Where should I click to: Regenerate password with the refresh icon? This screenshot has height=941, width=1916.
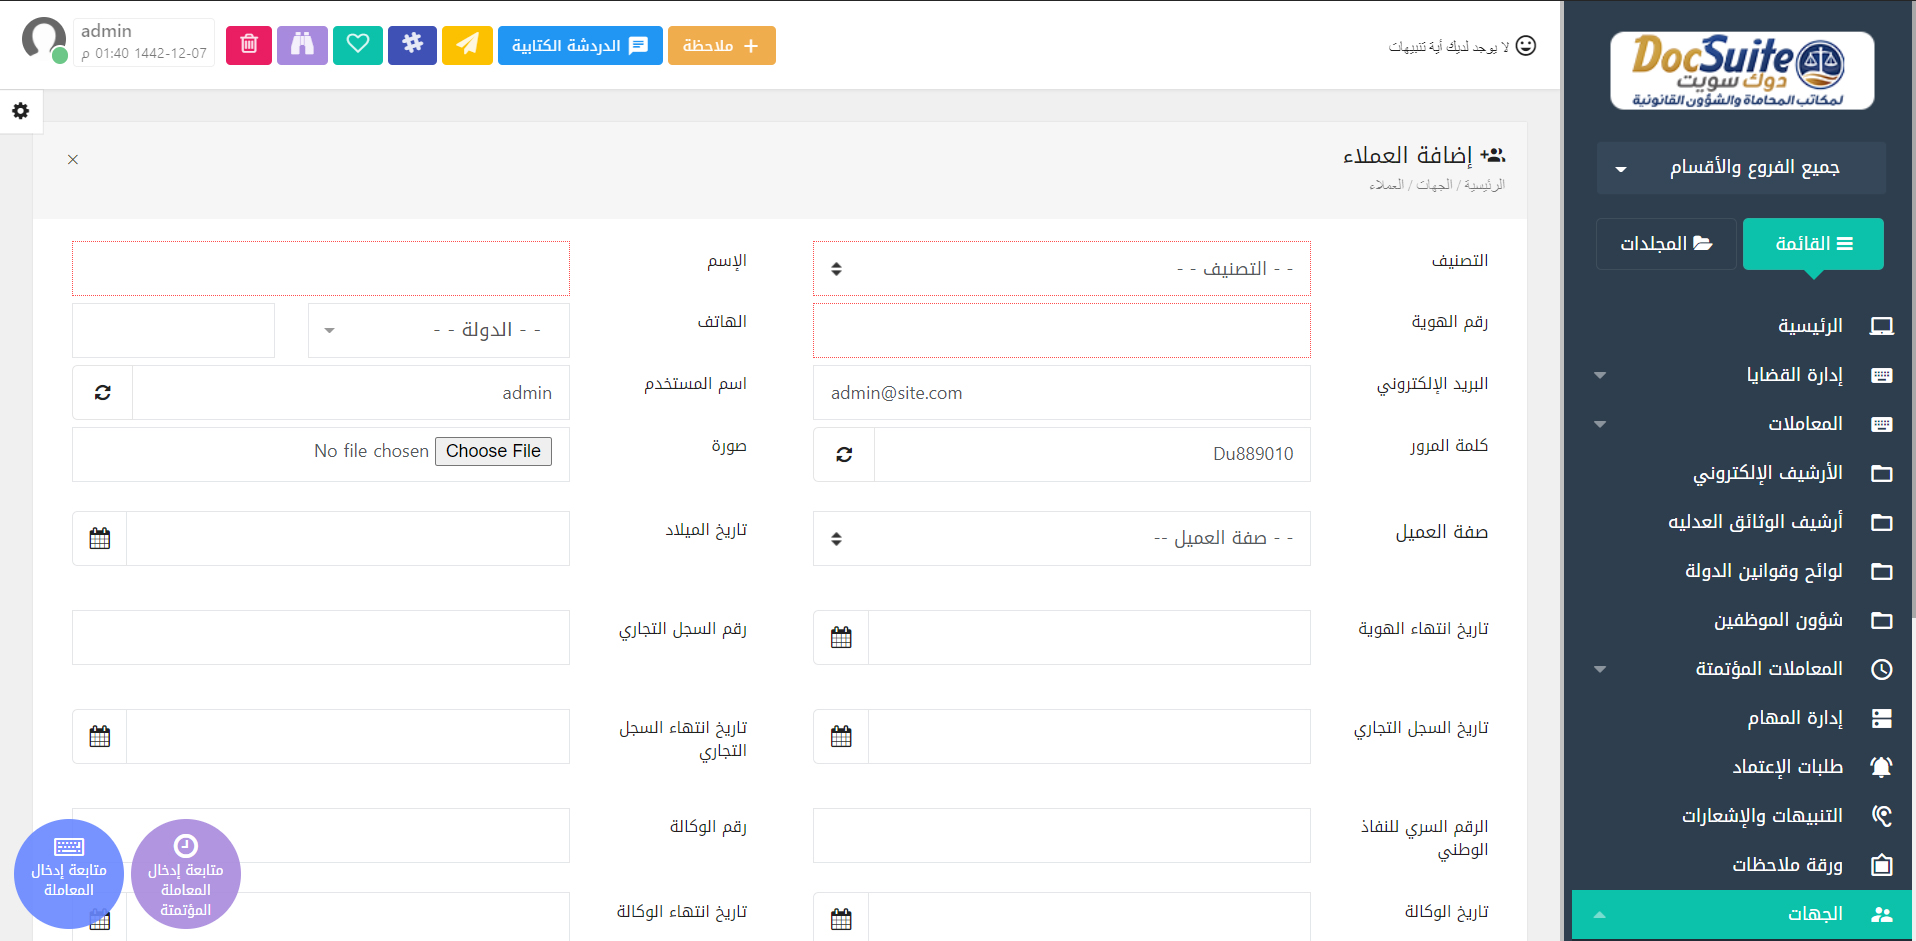pos(844,454)
